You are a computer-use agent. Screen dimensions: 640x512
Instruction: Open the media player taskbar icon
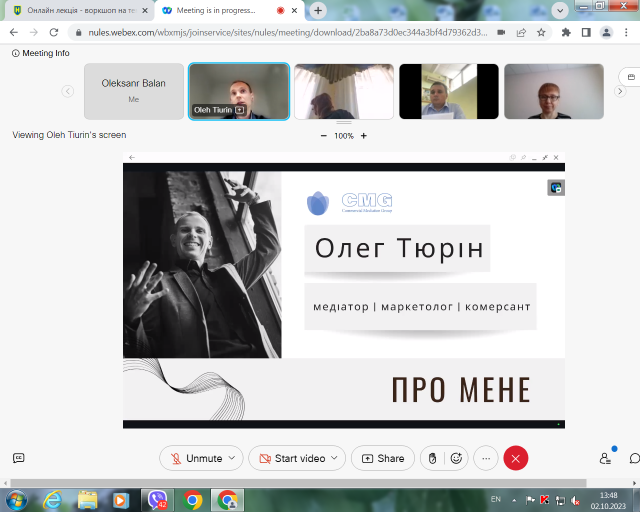pyautogui.click(x=120, y=500)
